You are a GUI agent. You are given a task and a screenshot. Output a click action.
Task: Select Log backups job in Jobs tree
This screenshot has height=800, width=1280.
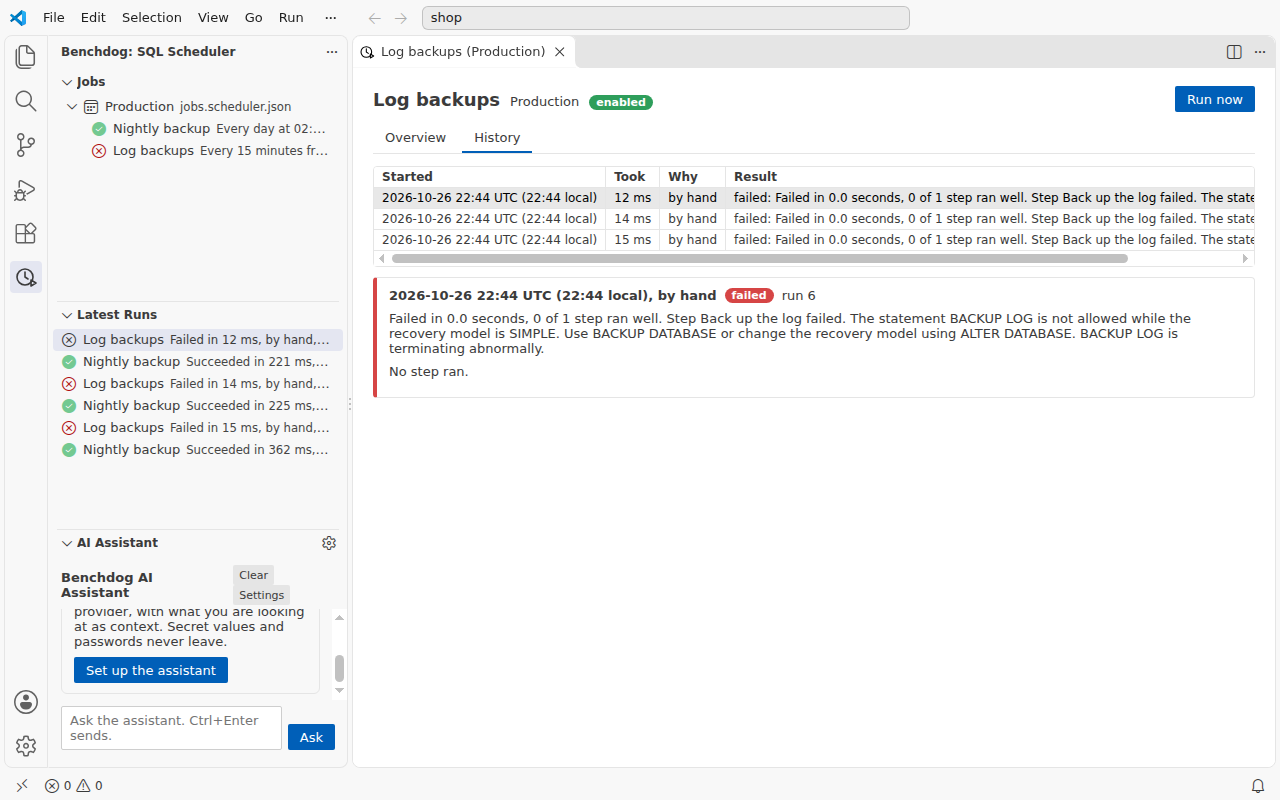click(198, 151)
